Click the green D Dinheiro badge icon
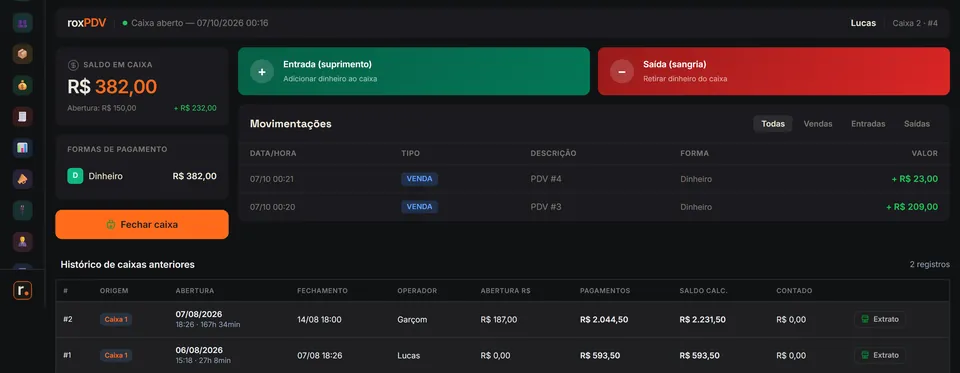The height and width of the screenshot is (373, 960). [x=75, y=176]
